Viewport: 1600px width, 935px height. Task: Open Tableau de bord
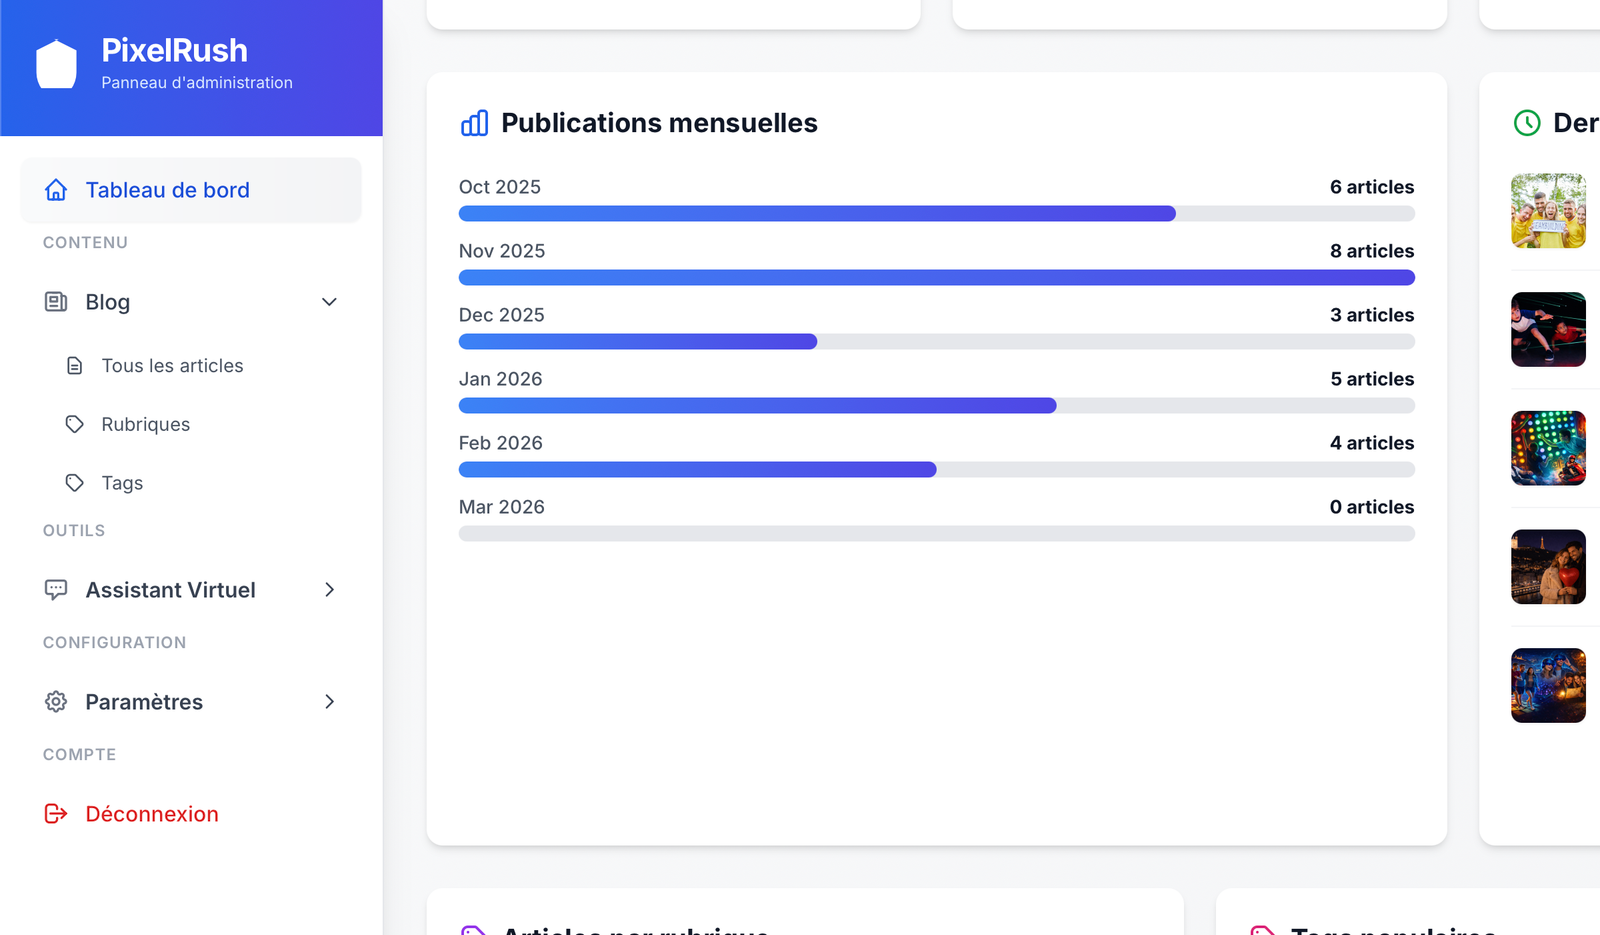tap(167, 189)
